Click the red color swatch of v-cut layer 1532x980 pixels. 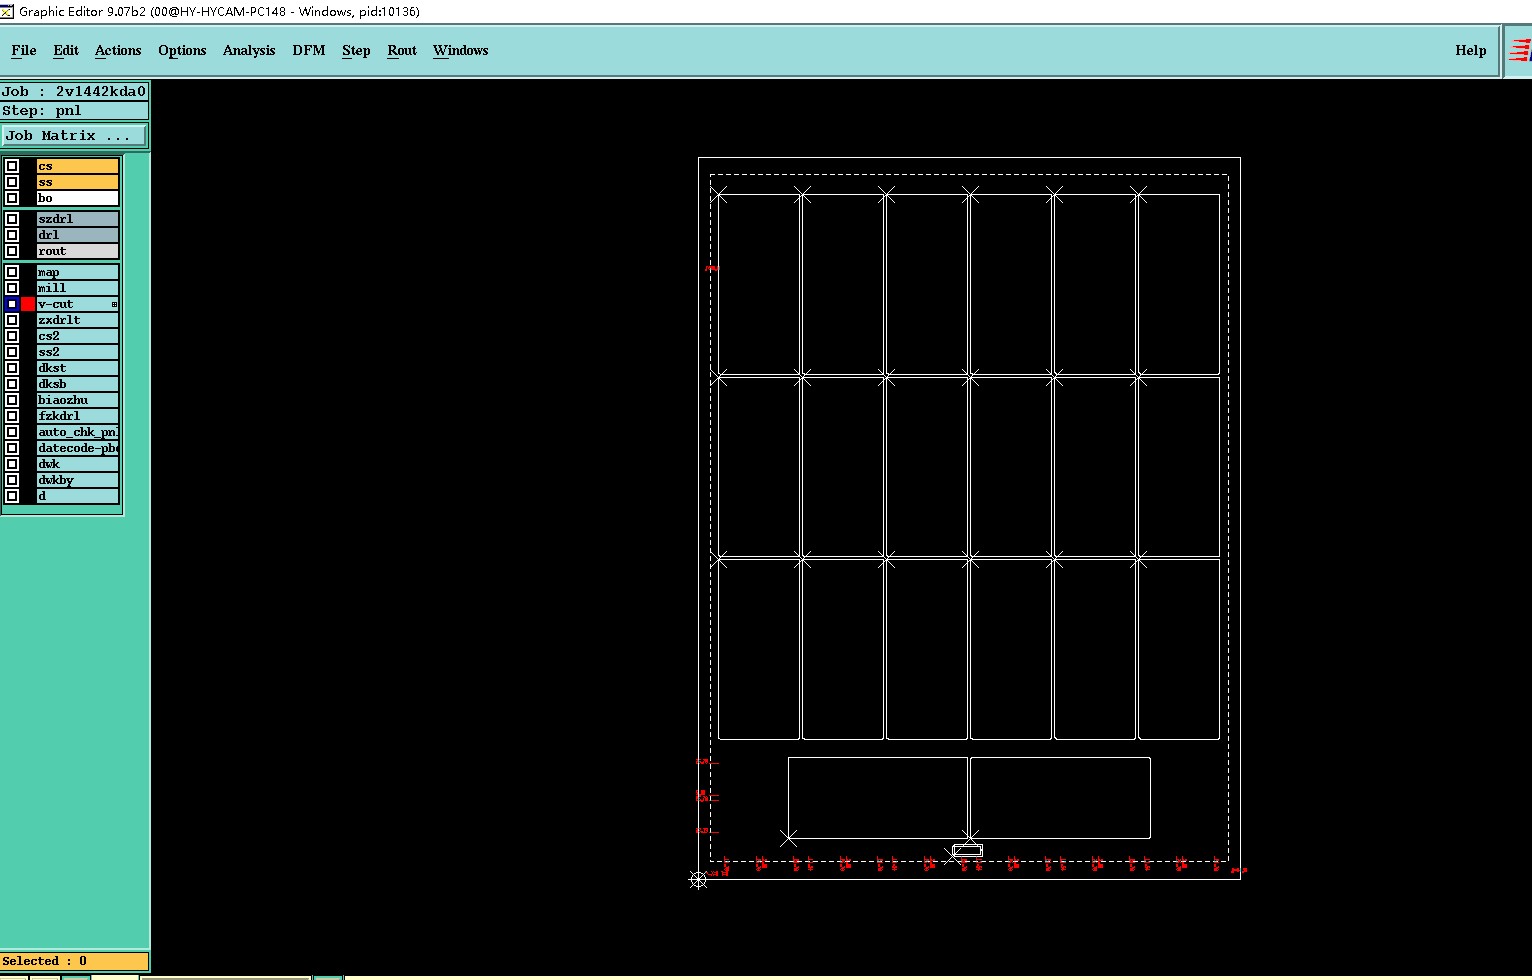coord(28,304)
